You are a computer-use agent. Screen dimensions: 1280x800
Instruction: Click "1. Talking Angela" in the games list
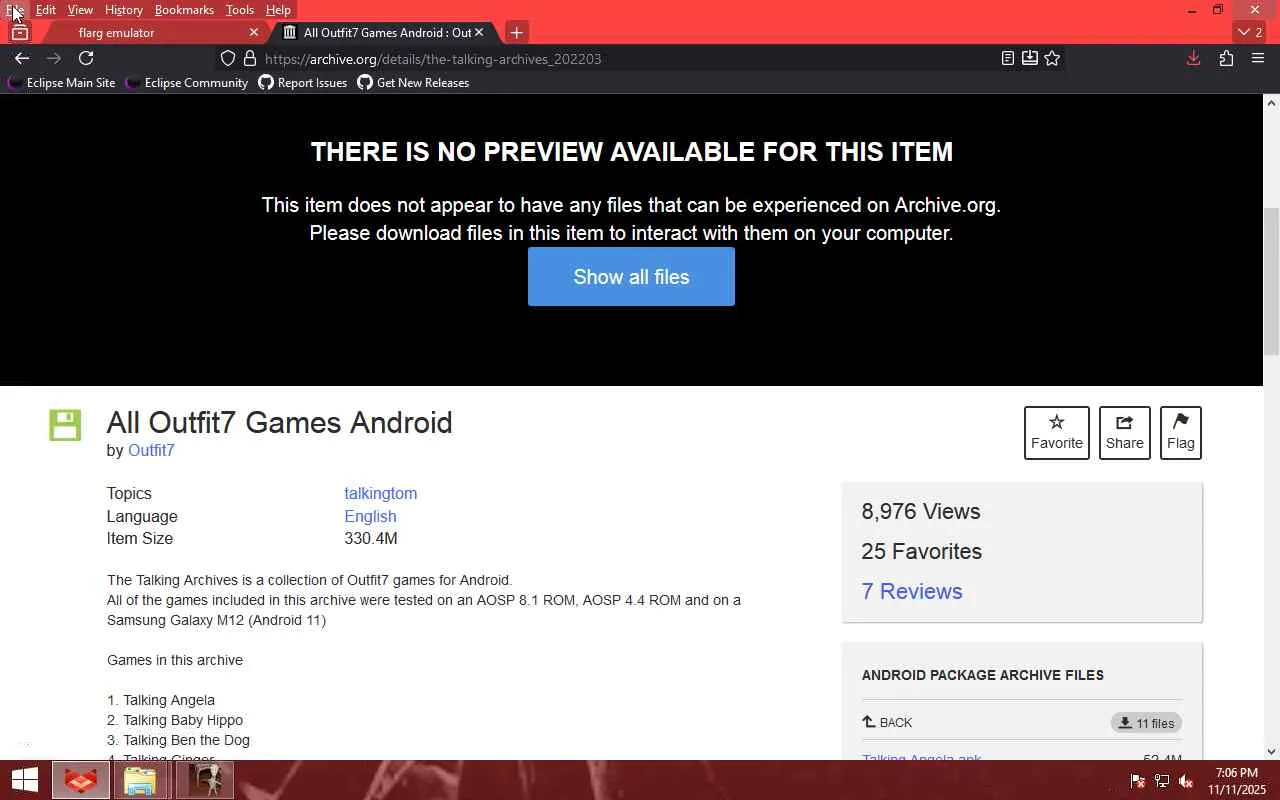pyautogui.click(x=161, y=700)
